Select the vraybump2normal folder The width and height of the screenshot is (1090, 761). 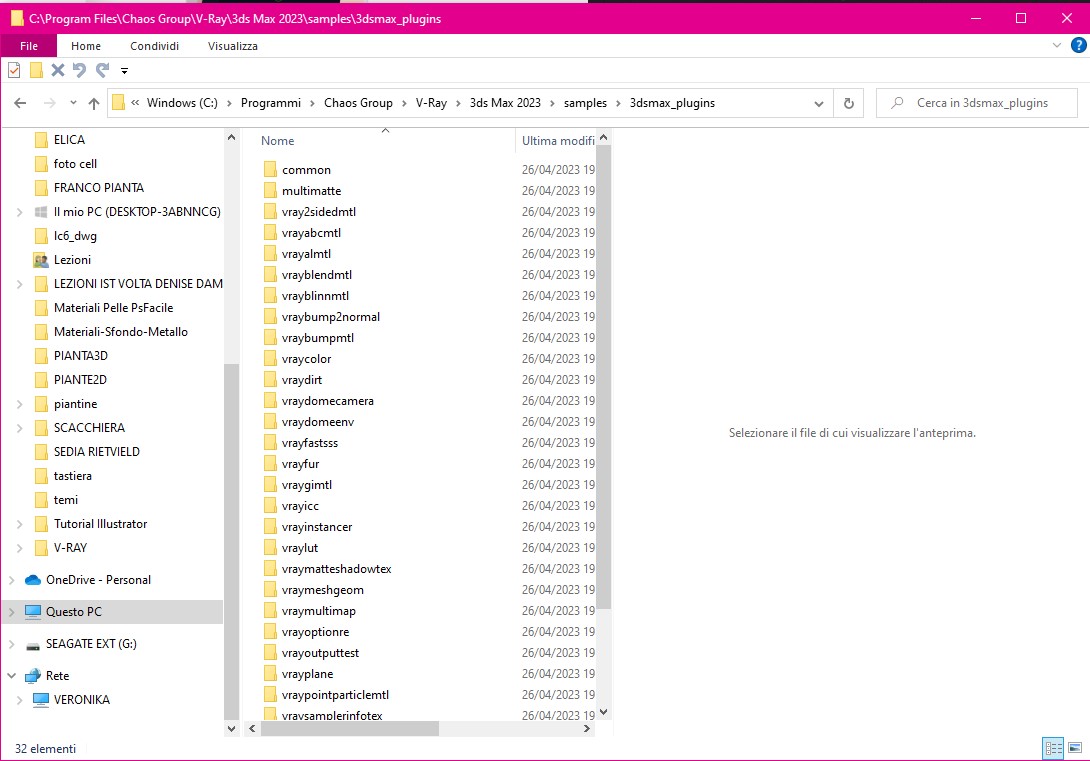coord(331,317)
